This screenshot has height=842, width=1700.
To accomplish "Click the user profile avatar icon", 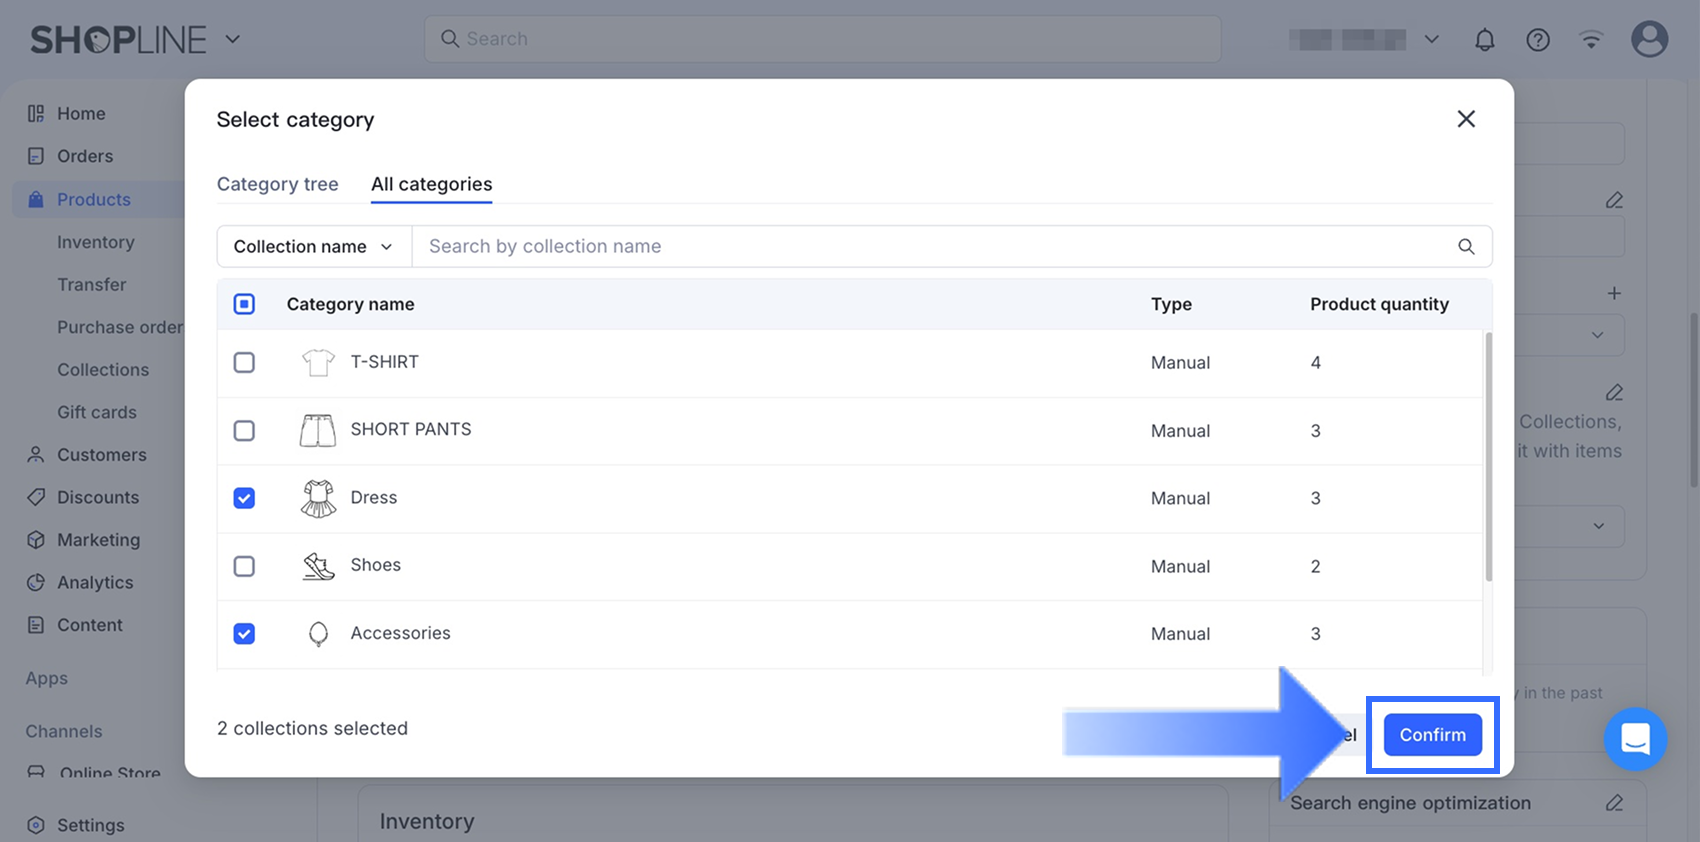I will tap(1649, 40).
